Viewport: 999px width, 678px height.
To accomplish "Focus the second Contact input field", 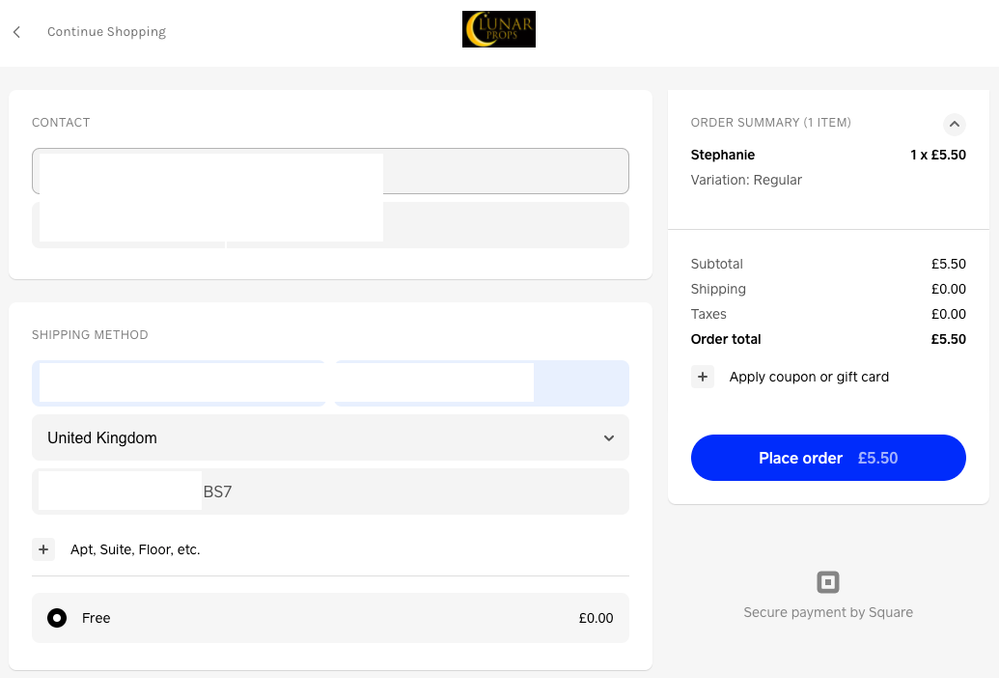I will [505, 225].
